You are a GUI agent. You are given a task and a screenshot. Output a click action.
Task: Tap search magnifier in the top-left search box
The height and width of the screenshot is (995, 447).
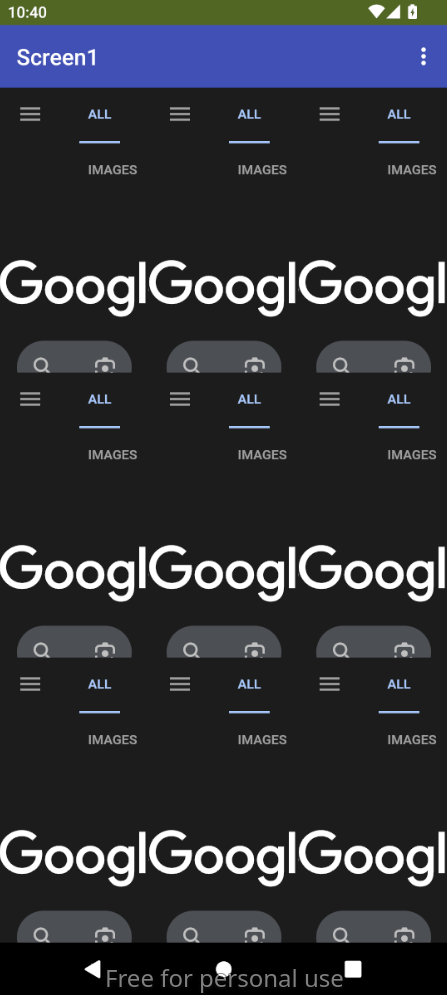[x=42, y=366]
